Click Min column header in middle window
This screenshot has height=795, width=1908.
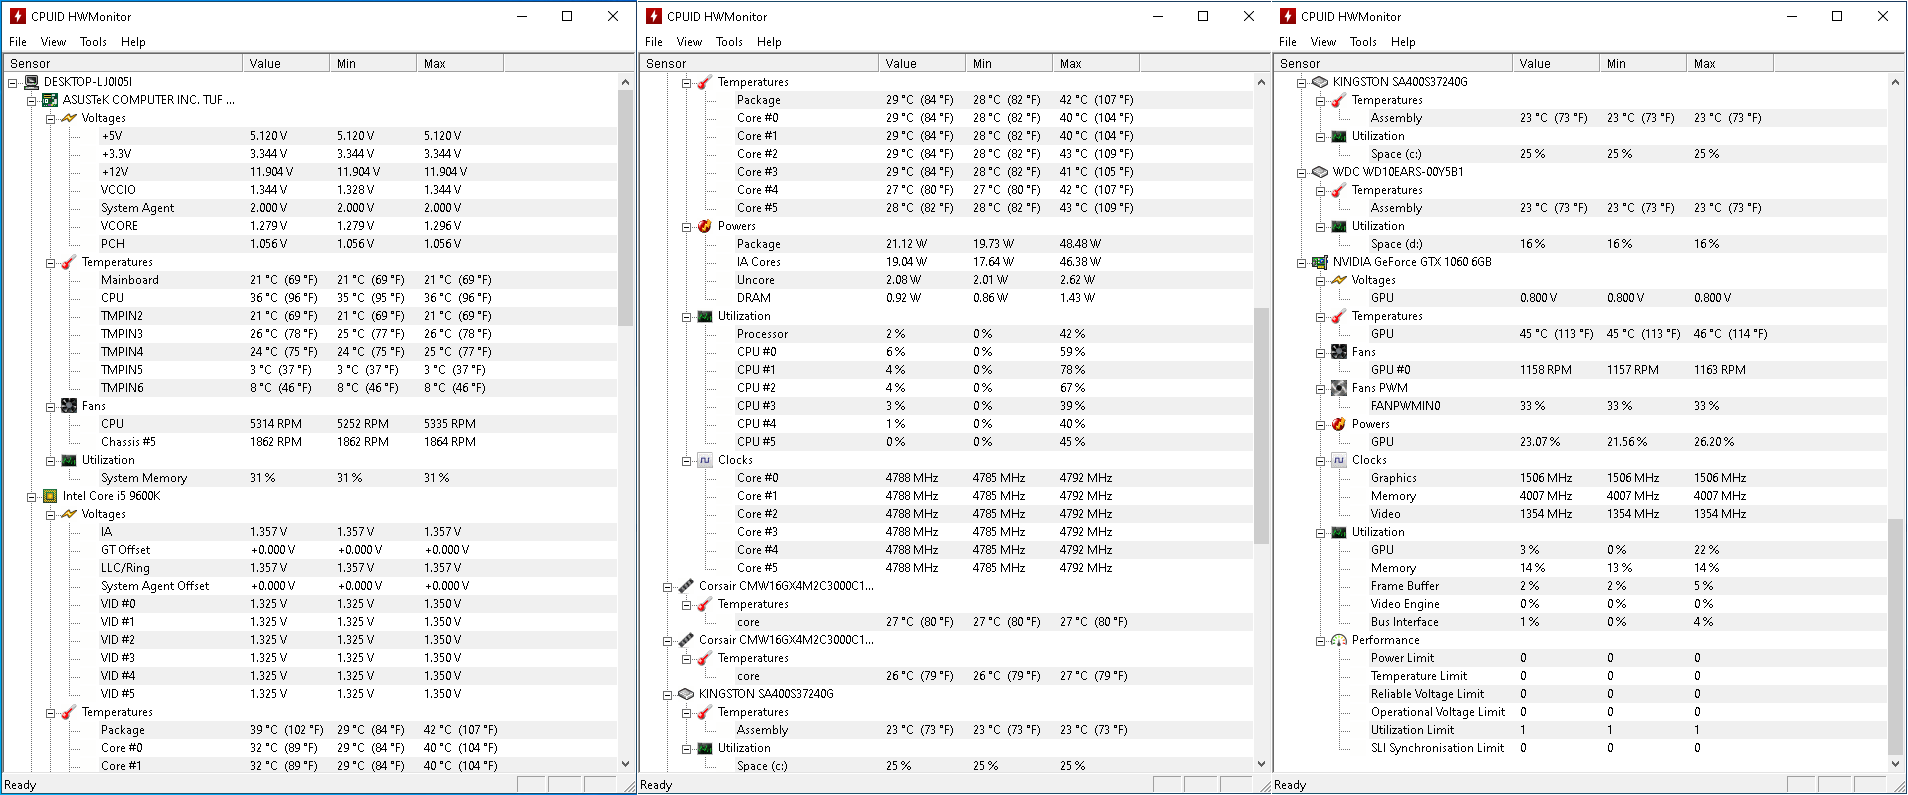point(1009,63)
